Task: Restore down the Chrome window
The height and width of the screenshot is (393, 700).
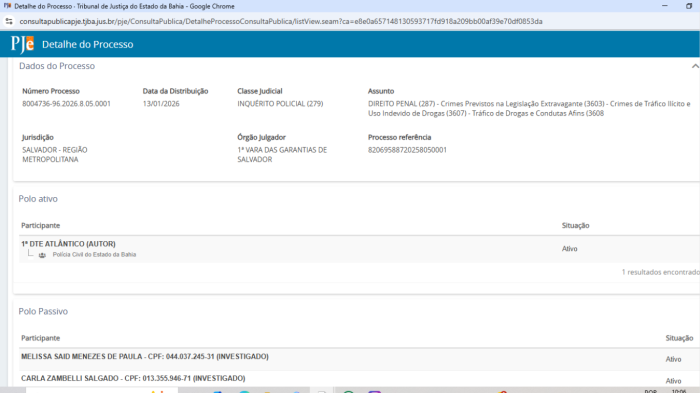Action: tap(689, 6)
